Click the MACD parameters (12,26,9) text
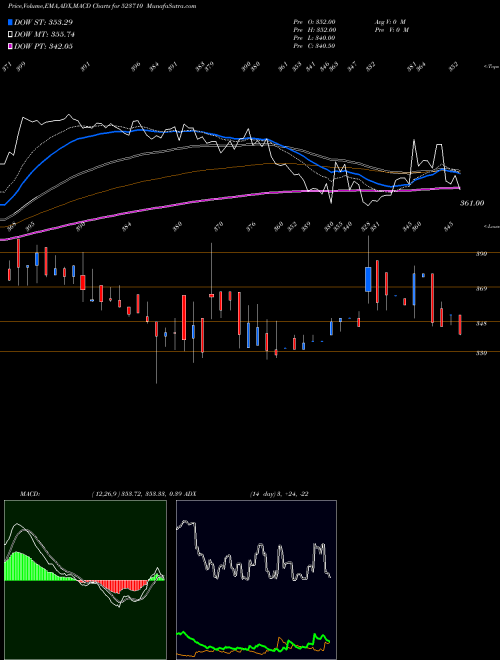Screen dimensions: 500x660 [105, 494]
